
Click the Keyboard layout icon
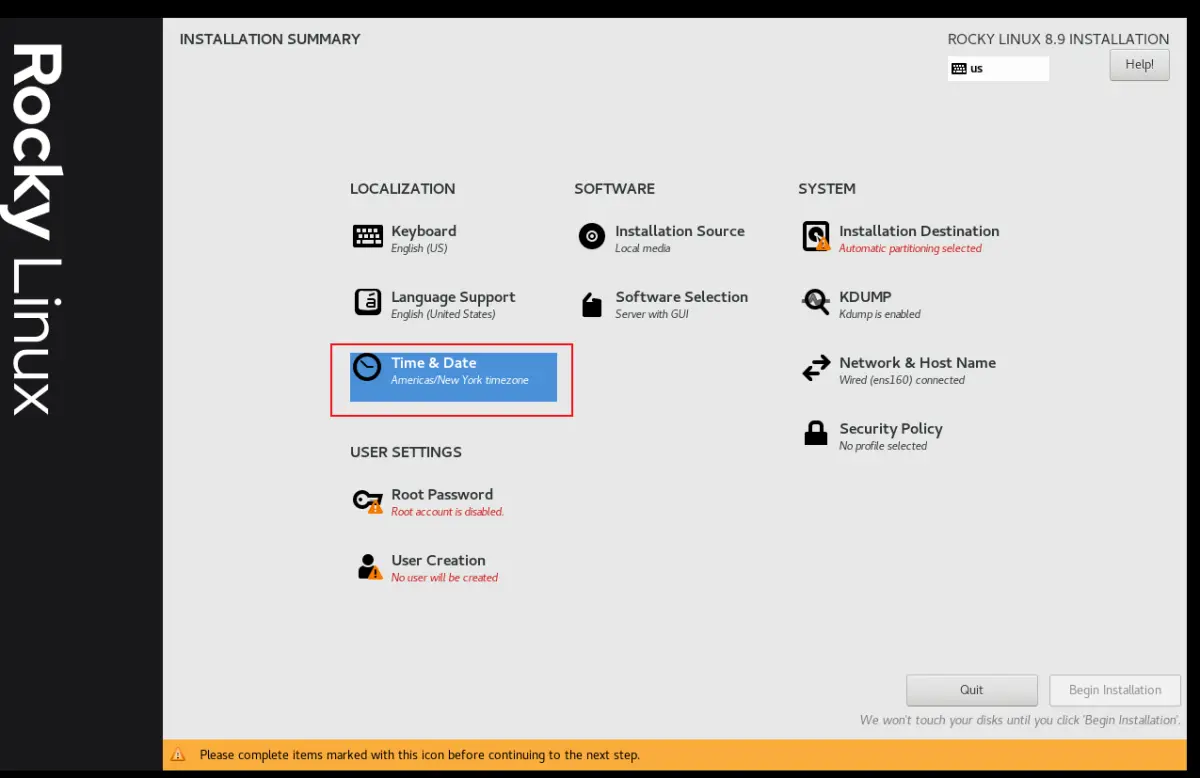tap(368, 236)
